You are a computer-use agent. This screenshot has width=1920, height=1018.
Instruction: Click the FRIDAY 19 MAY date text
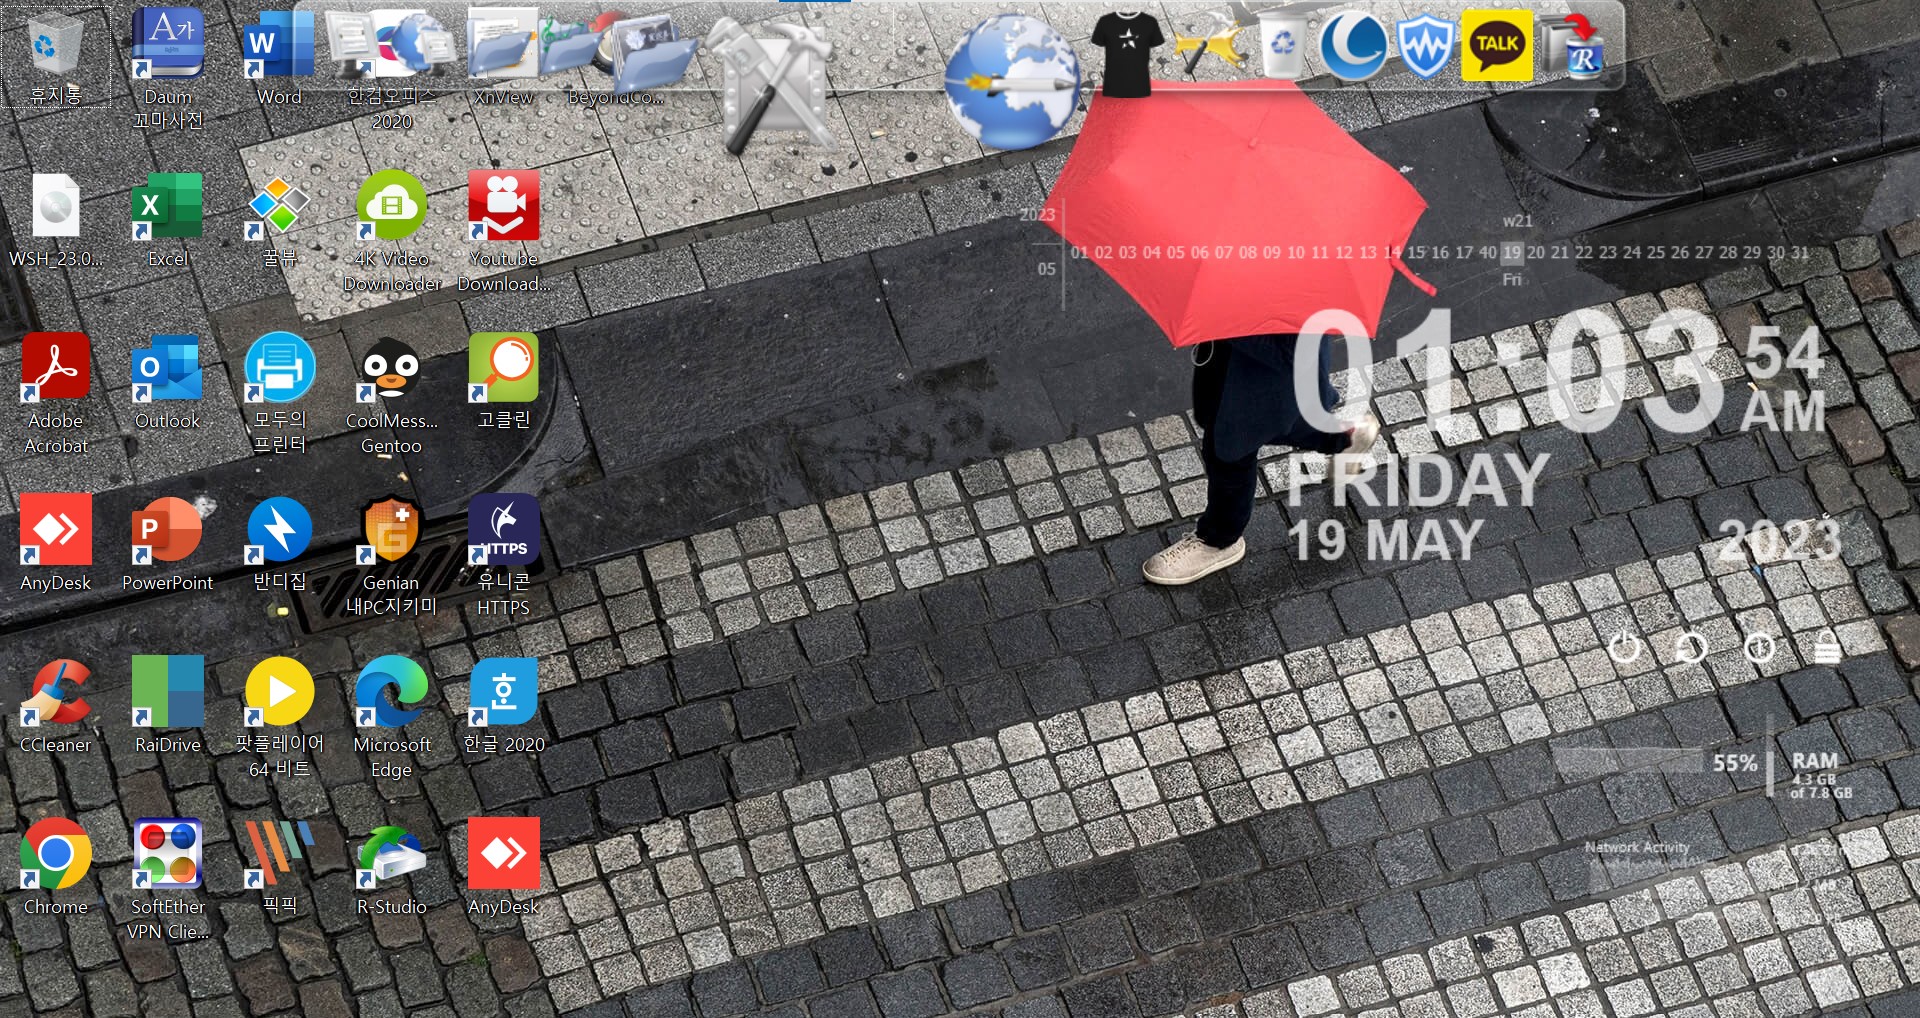point(1418,509)
